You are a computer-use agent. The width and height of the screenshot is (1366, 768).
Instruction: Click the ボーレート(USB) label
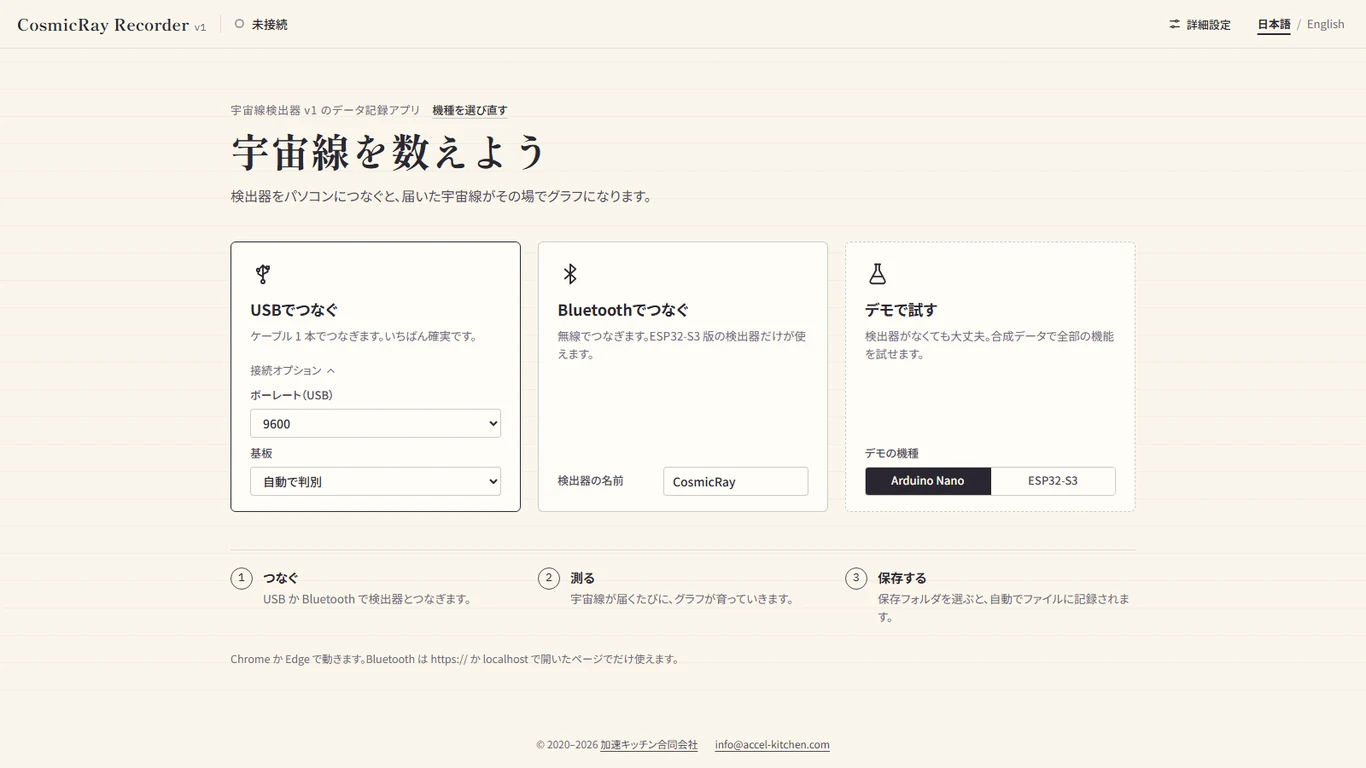coord(291,395)
